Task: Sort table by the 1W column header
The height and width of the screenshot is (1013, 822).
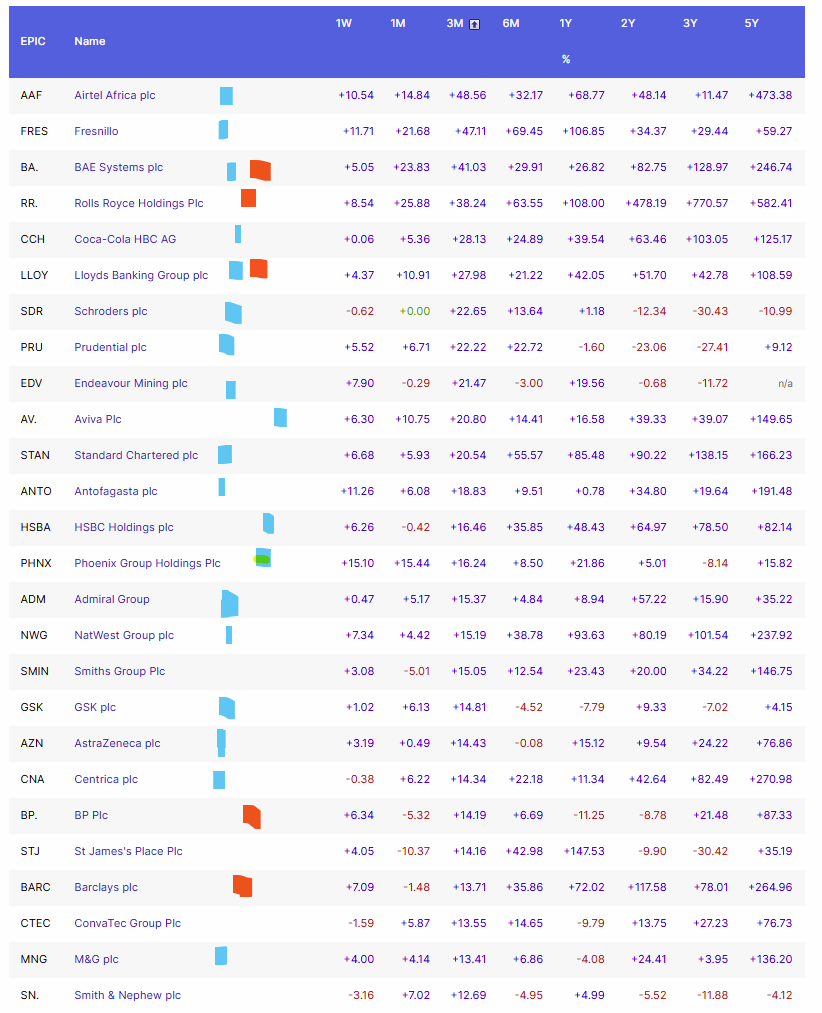Action: pos(344,23)
